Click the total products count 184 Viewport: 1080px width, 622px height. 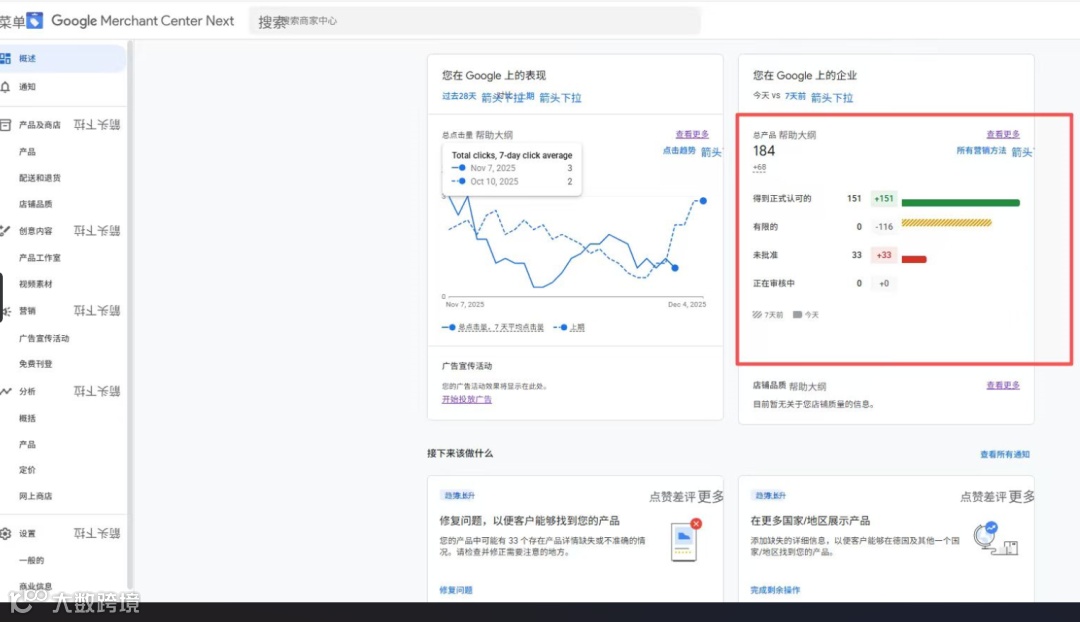tap(764, 151)
